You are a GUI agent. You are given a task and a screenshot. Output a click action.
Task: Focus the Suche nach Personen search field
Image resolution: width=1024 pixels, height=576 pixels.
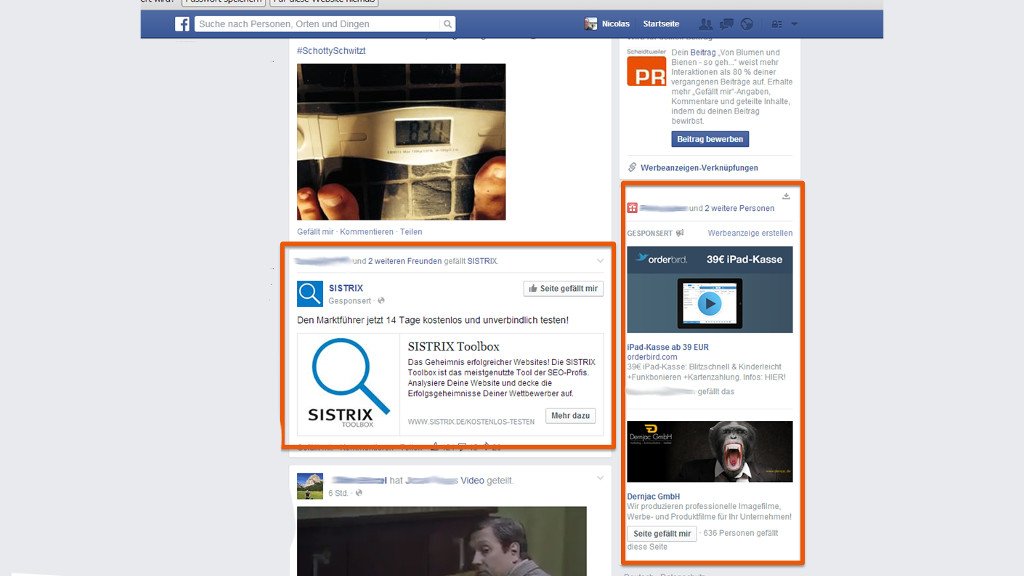click(319, 24)
